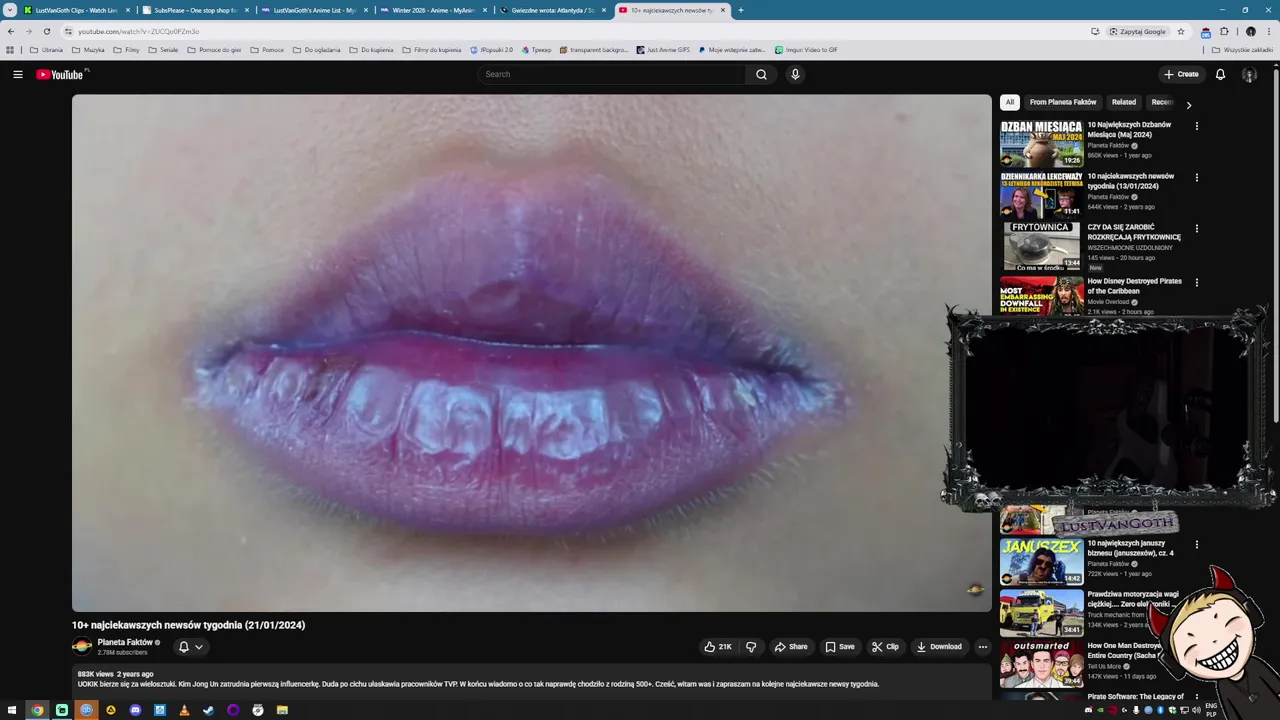Open 'Prawdziwa motoryzacja wagi ciężkiej' video title
This screenshot has width=1280, height=720.
click(1133, 599)
